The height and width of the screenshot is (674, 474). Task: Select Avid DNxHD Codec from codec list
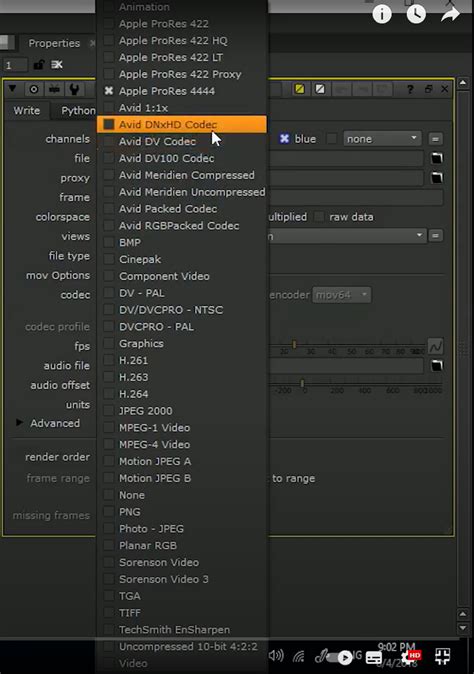click(181, 125)
